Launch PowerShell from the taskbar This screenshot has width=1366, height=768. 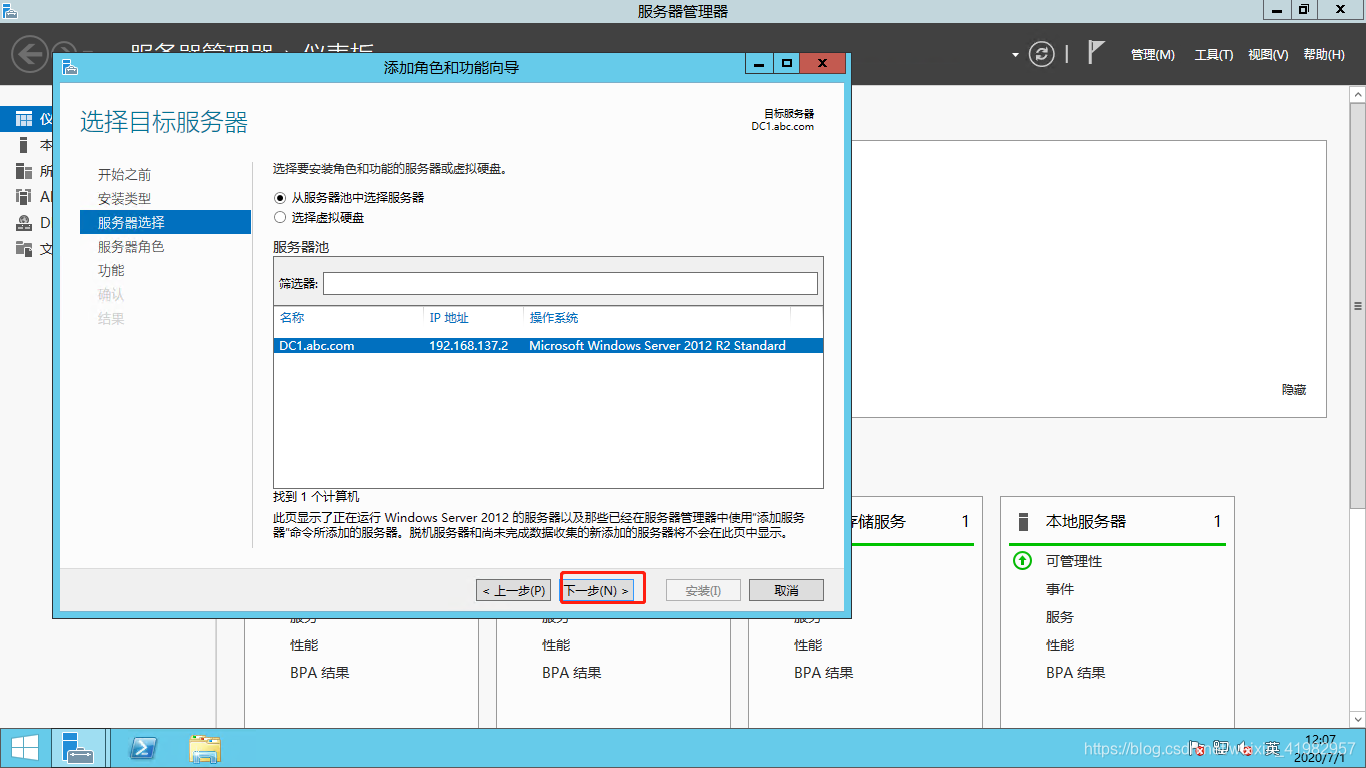click(143, 748)
